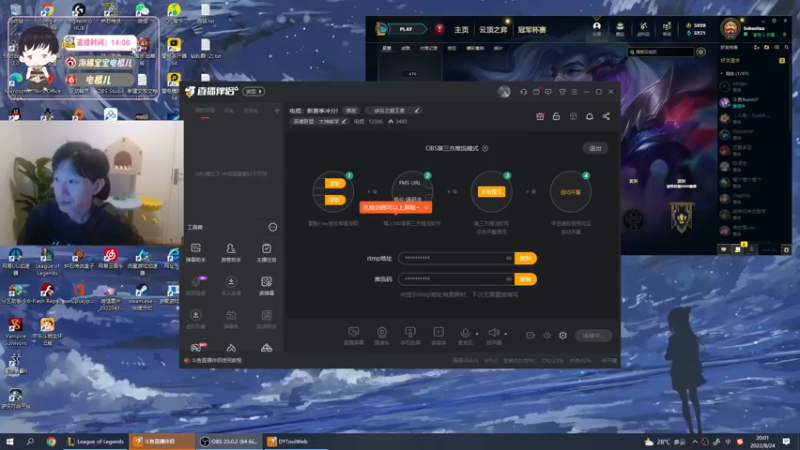This screenshot has width=800, height=450.
Task: Open the League chat bubble icon
Action: tap(723, 249)
